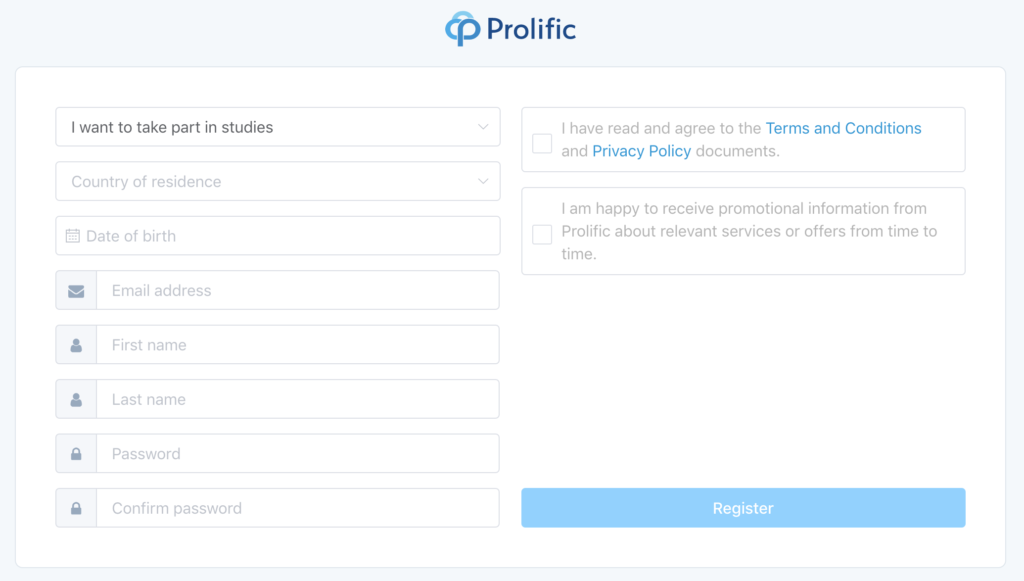Click the person icon beside First name

tap(76, 345)
